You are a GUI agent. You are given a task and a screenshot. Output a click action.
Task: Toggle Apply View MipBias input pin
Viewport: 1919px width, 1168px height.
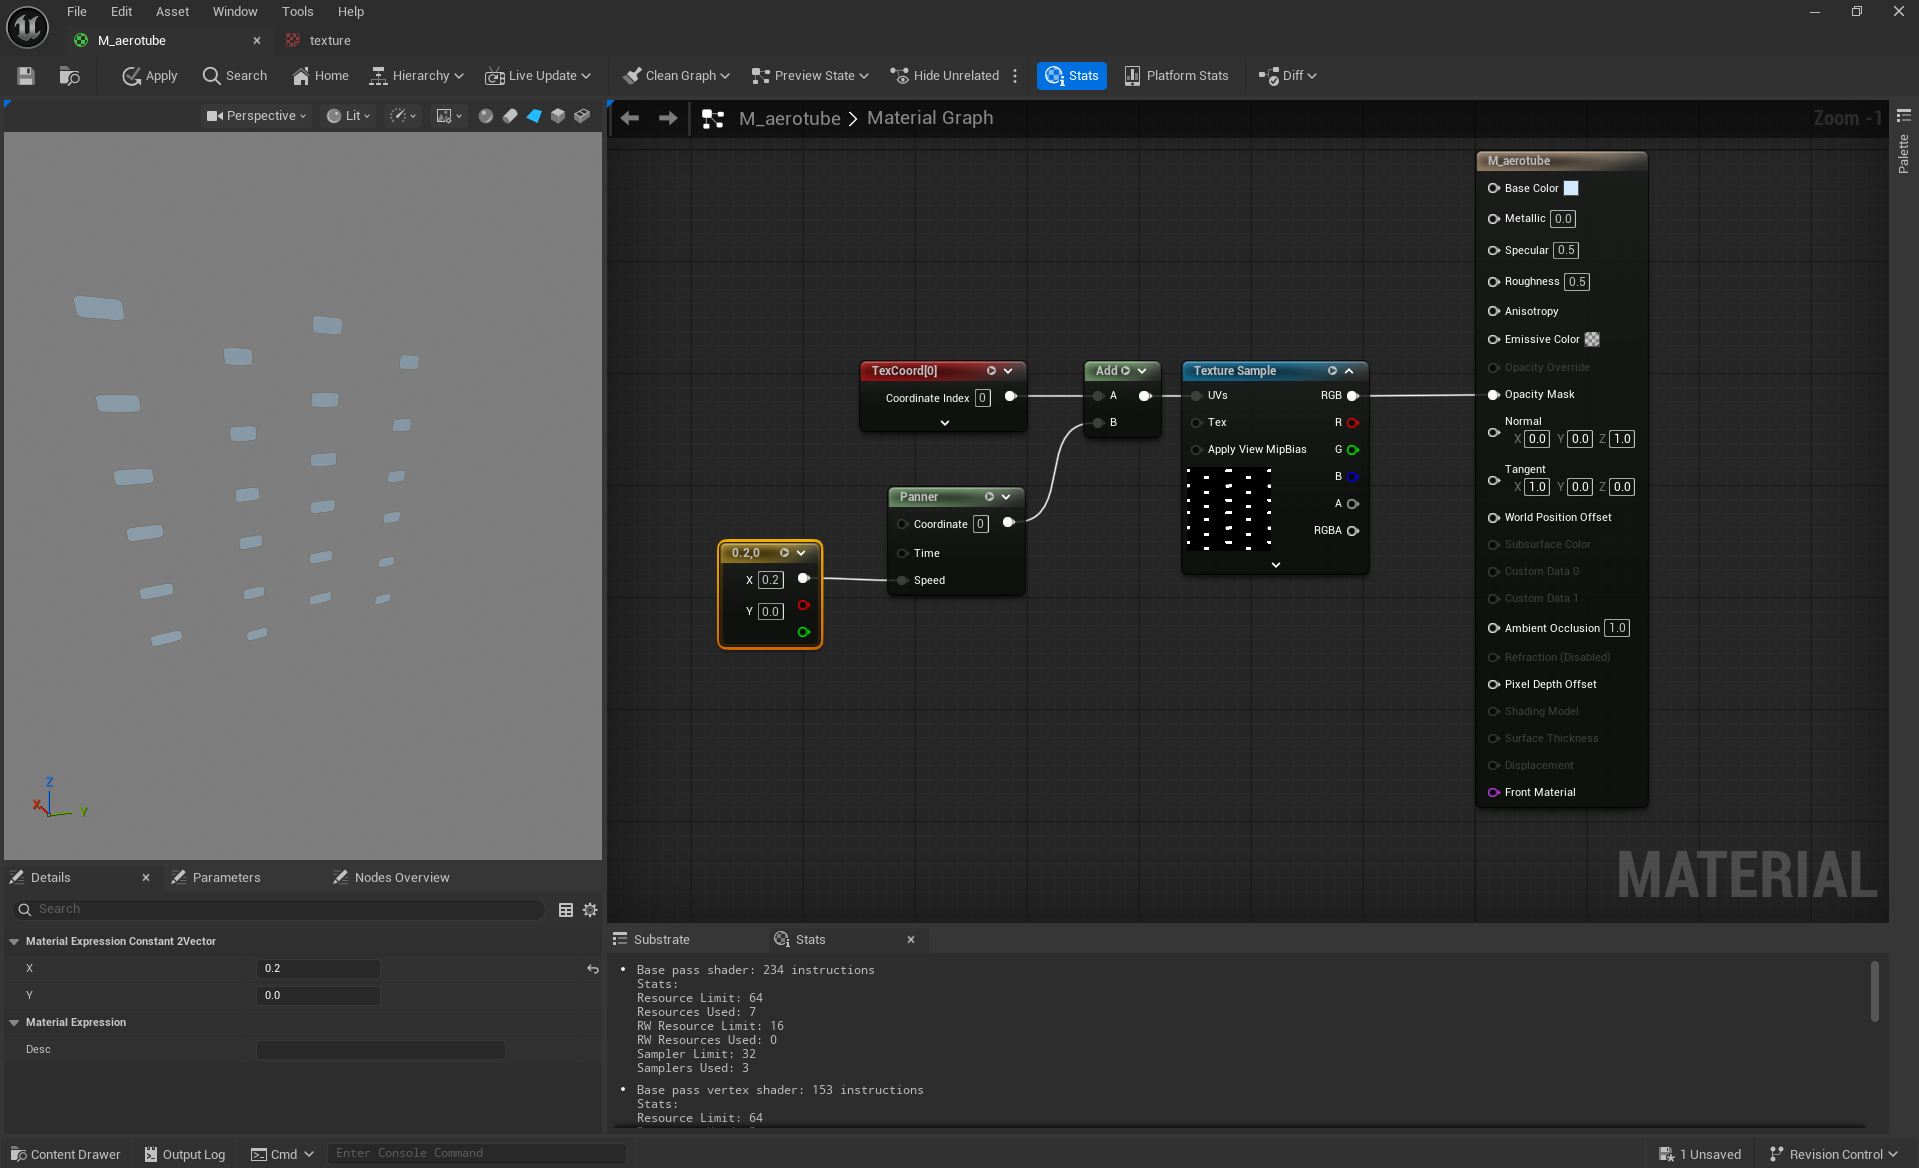click(1196, 450)
